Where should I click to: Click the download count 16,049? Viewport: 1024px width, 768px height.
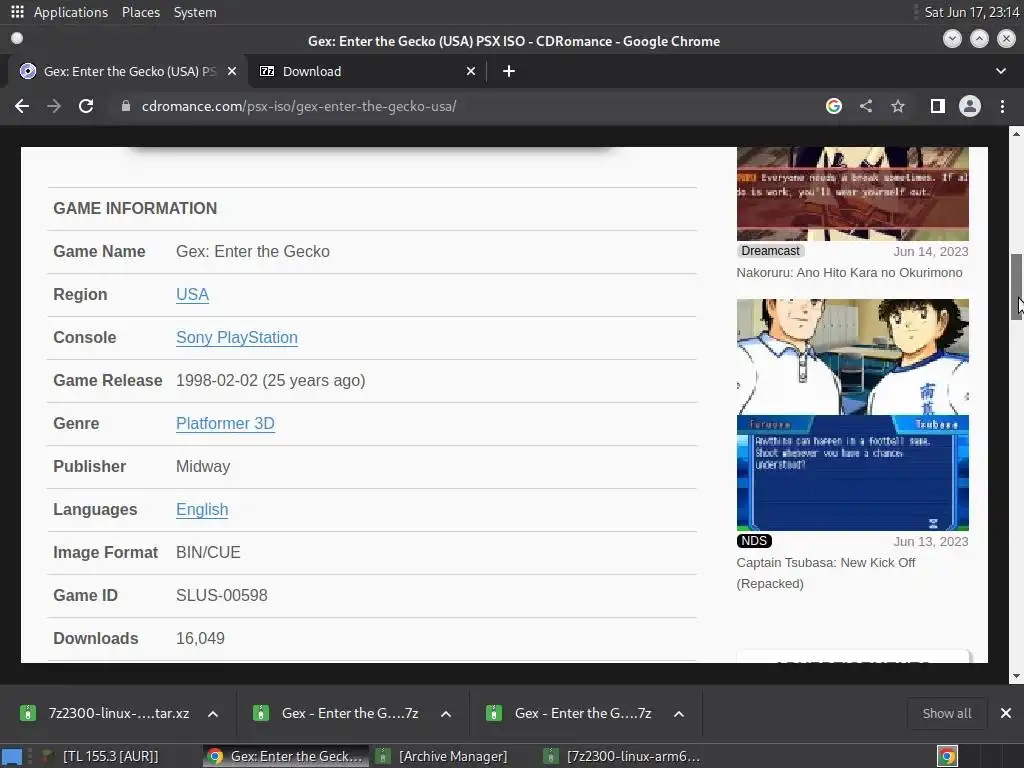(x=200, y=639)
